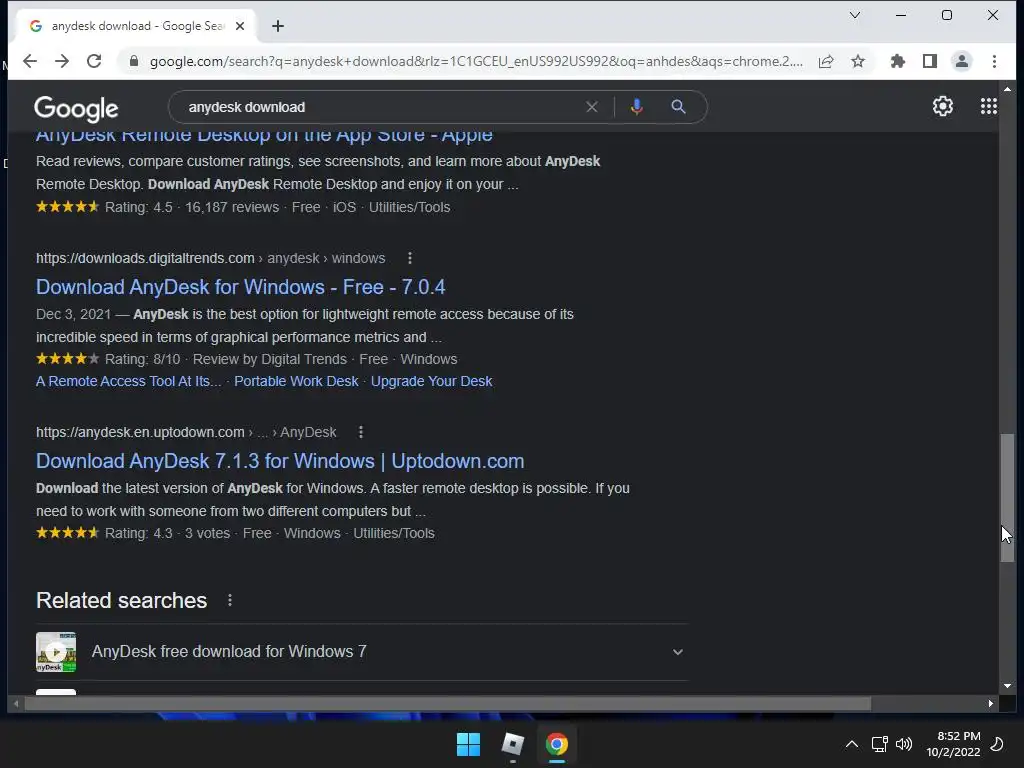The width and height of the screenshot is (1024, 768).
Task: Click the scroll left arrow
Action: tap(16, 703)
